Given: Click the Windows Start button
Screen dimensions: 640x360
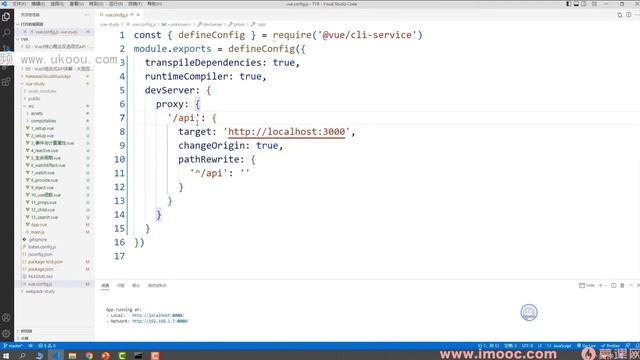Looking at the screenshot, I should click(6, 356).
